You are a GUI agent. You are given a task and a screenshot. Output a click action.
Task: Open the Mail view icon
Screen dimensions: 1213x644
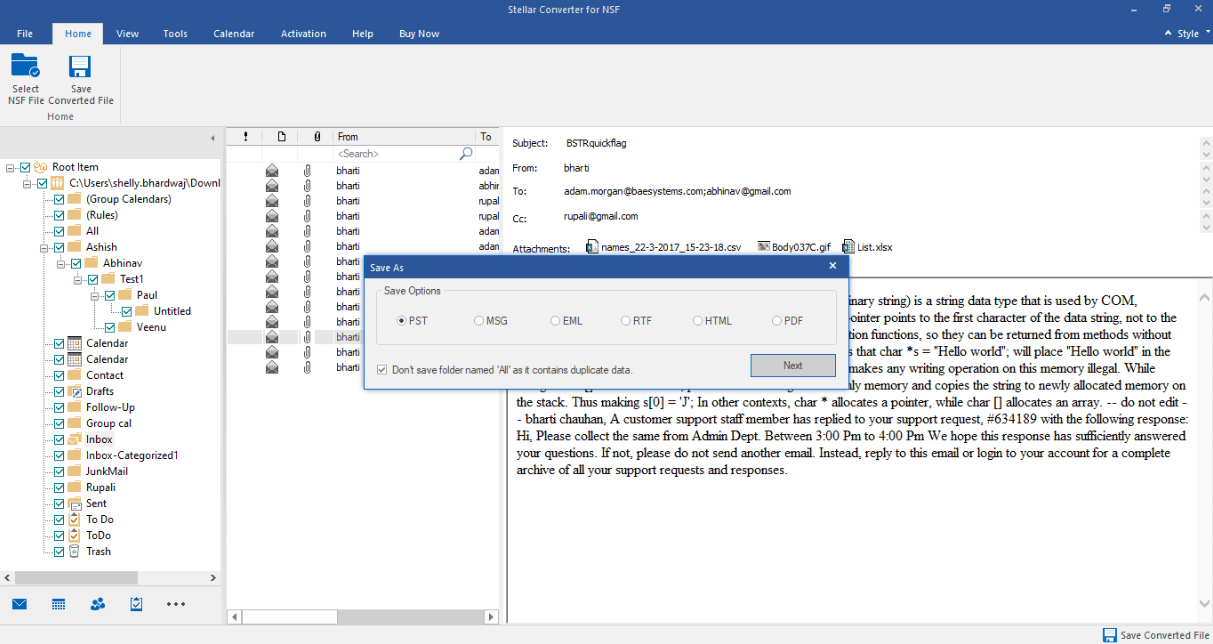pyautogui.click(x=20, y=604)
